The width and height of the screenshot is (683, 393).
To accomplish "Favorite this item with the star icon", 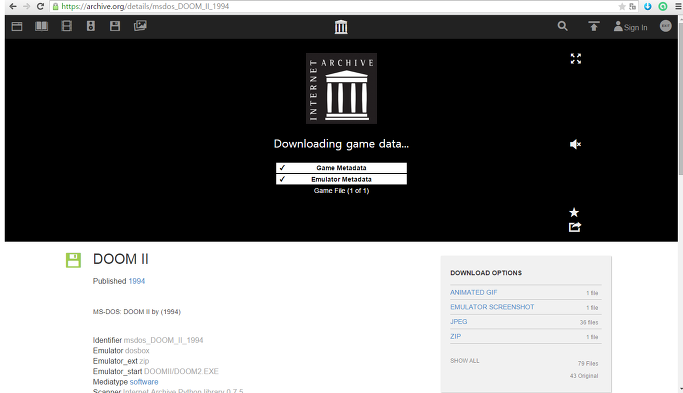I will 574,212.
